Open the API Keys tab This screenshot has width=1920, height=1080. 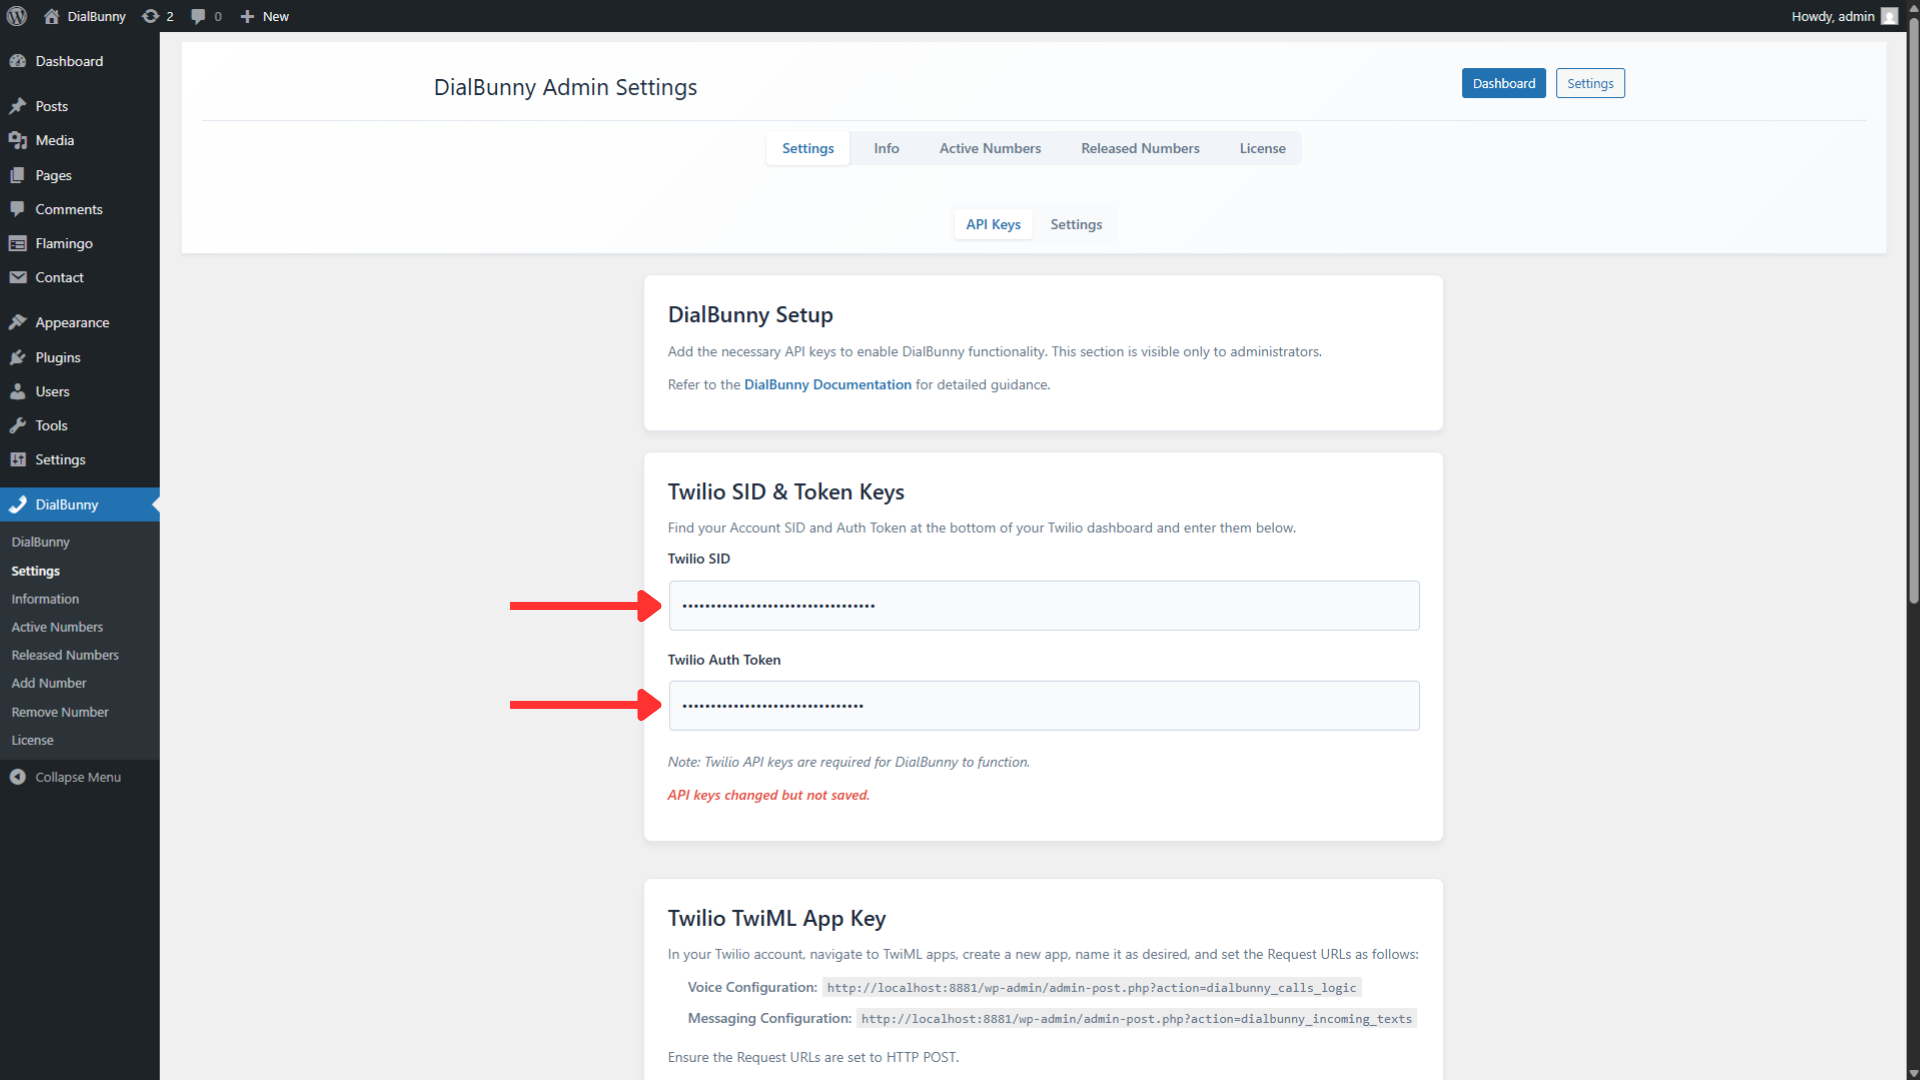pos(993,224)
